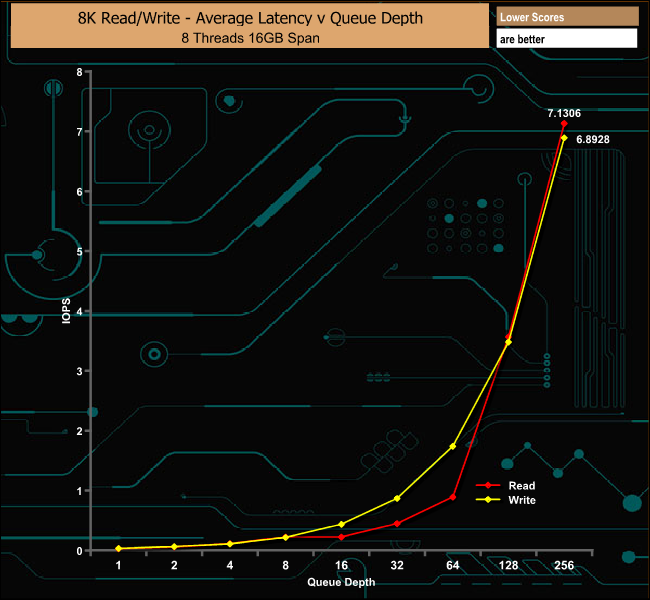
Task: Click the y-axis label 6
Action: 79,192
